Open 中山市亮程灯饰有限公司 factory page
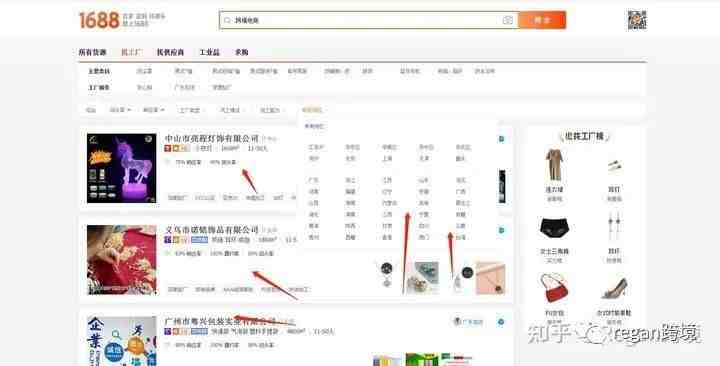 tap(212, 138)
